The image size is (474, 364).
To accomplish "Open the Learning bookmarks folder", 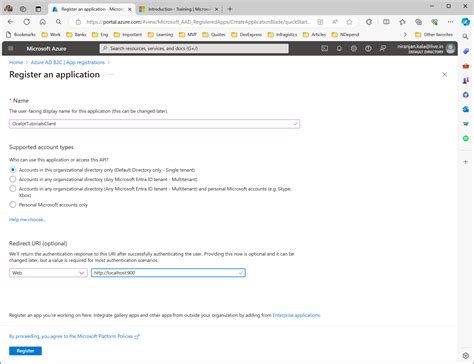I will pos(160,34).
